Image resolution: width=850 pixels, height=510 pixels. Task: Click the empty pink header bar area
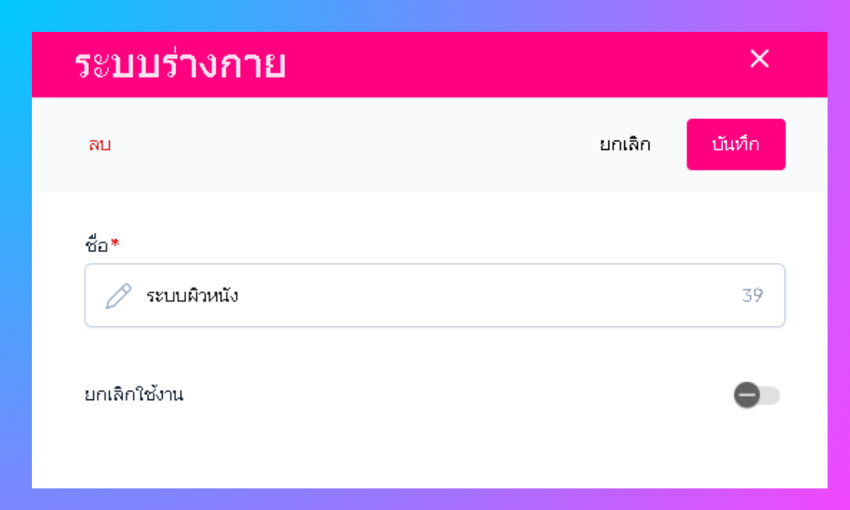500,64
